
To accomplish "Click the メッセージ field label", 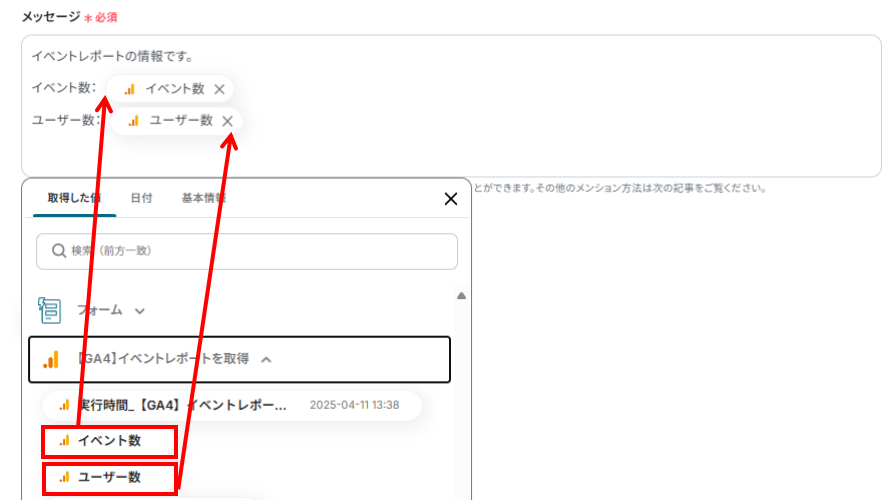I will [x=51, y=17].
